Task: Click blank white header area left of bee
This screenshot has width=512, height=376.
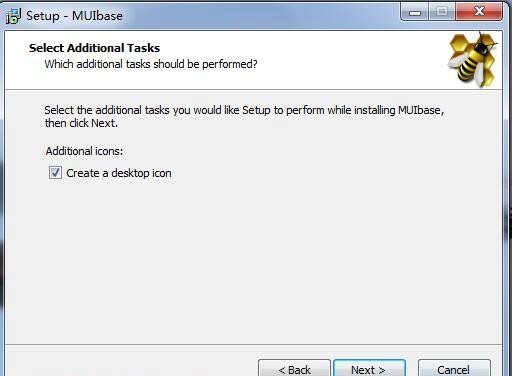Action: click(350, 60)
